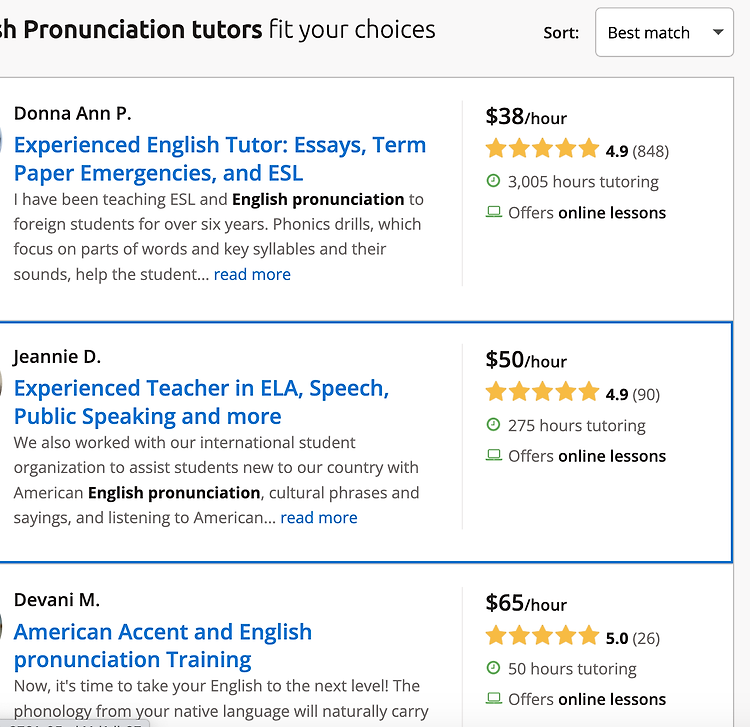The height and width of the screenshot is (727, 750).
Task: Open Jeannie D.'s Experienced Teacher in ELA listing
Action: [201, 402]
